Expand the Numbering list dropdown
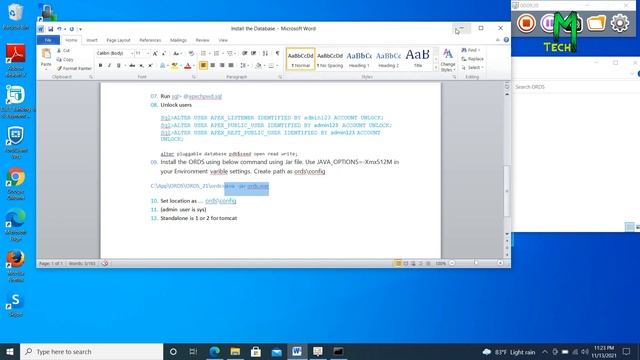Viewport: 640px width, 360px height. (x=222, y=53)
